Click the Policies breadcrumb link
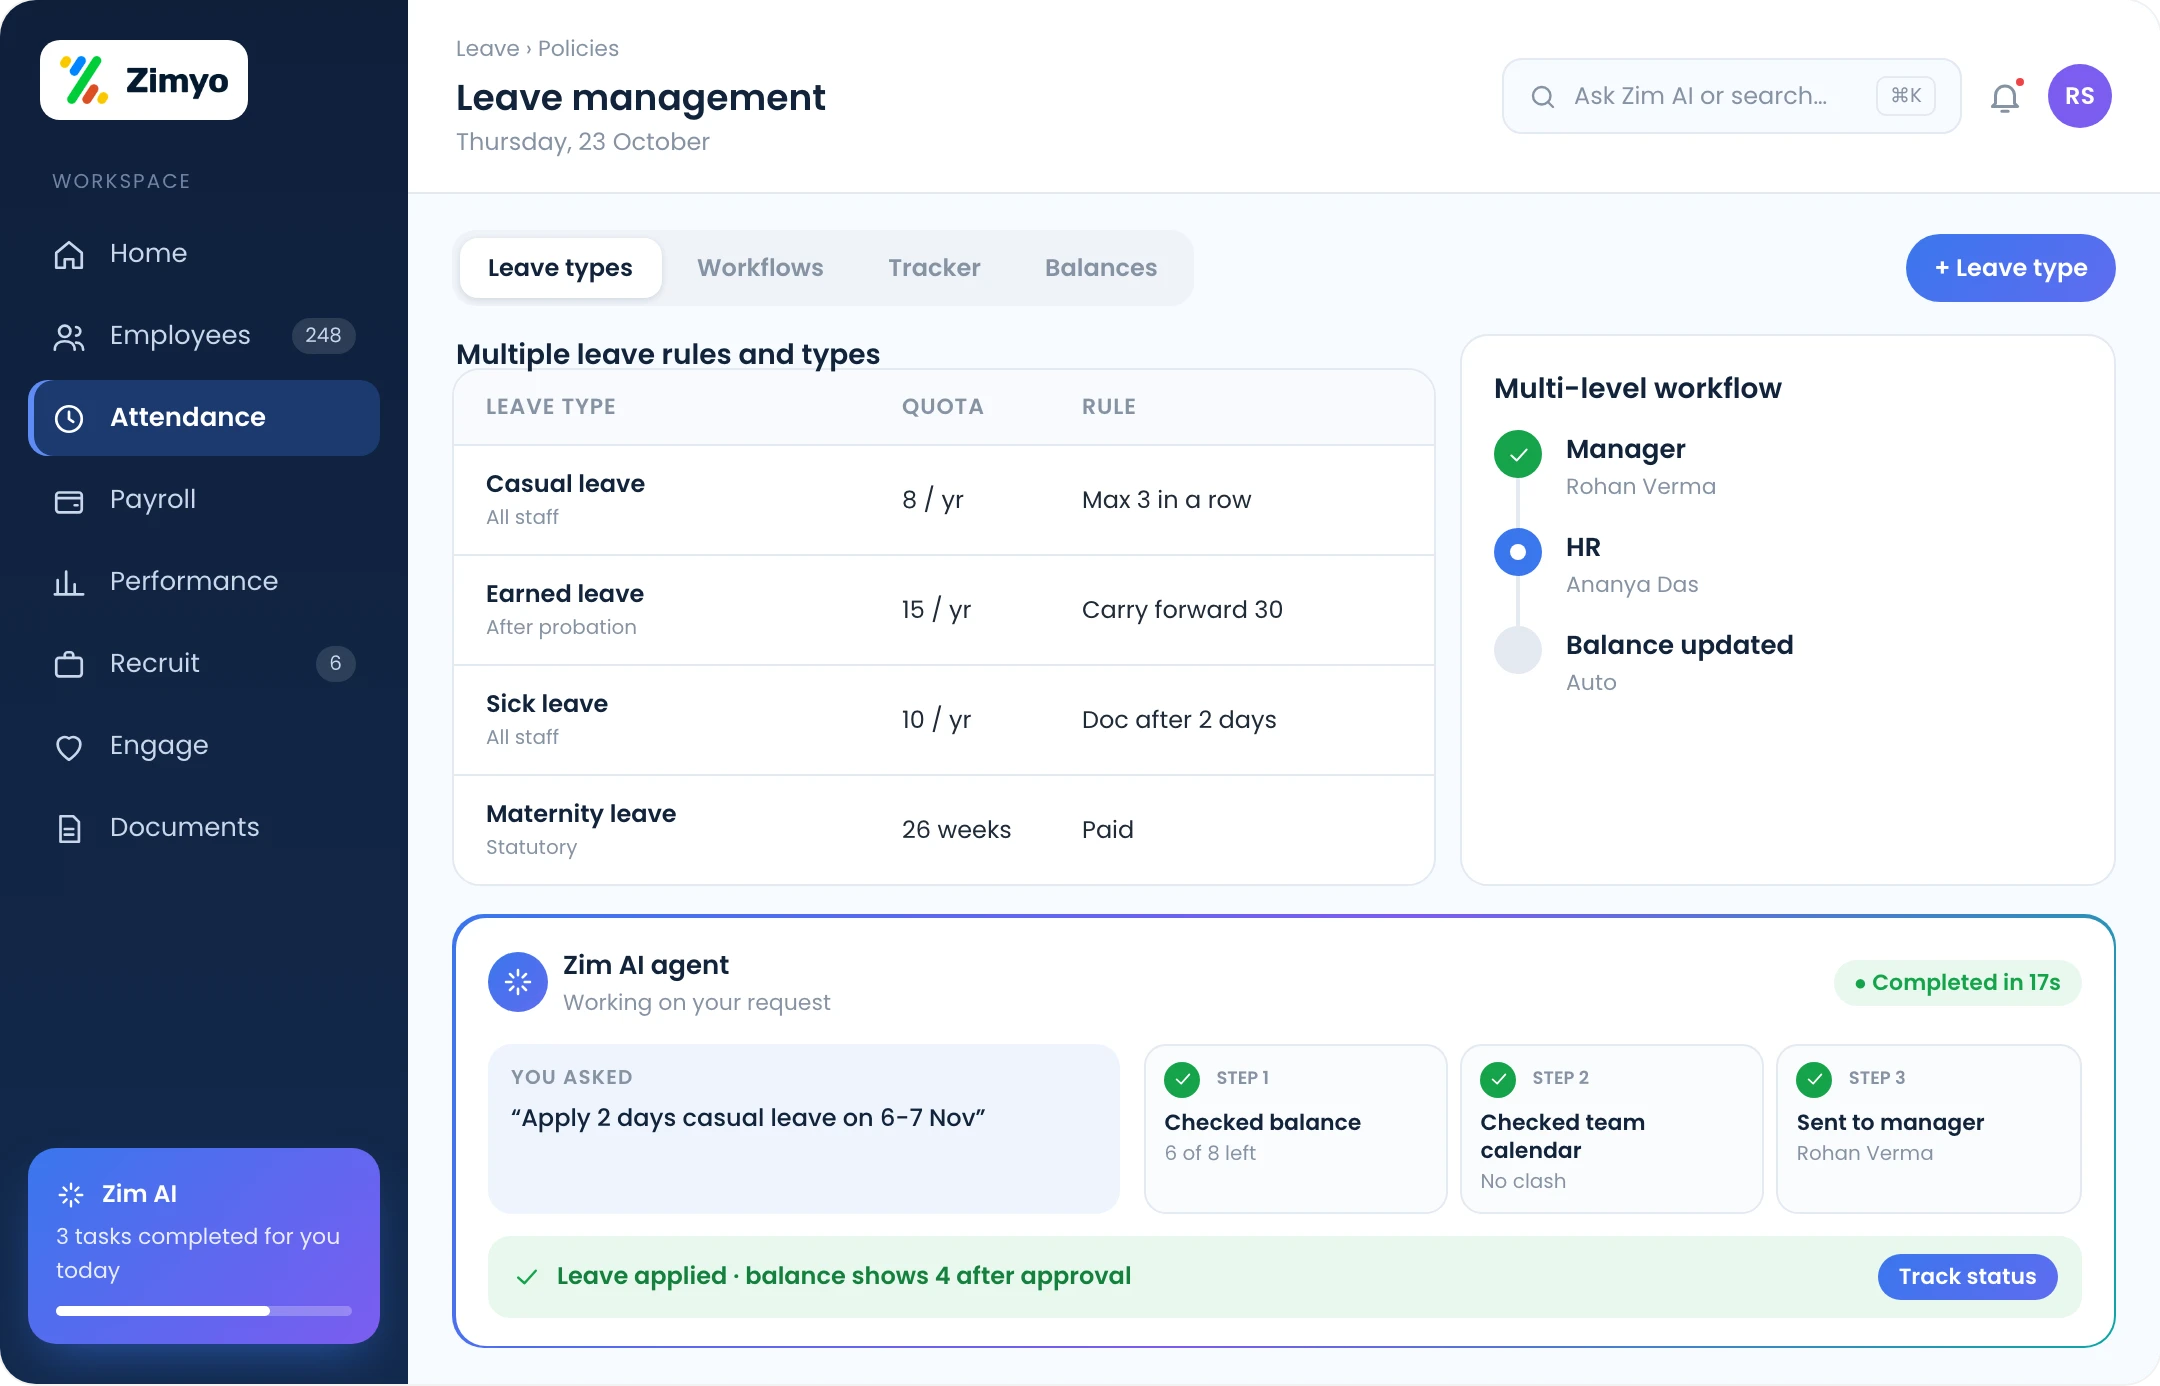The height and width of the screenshot is (1386, 2160). point(578,48)
